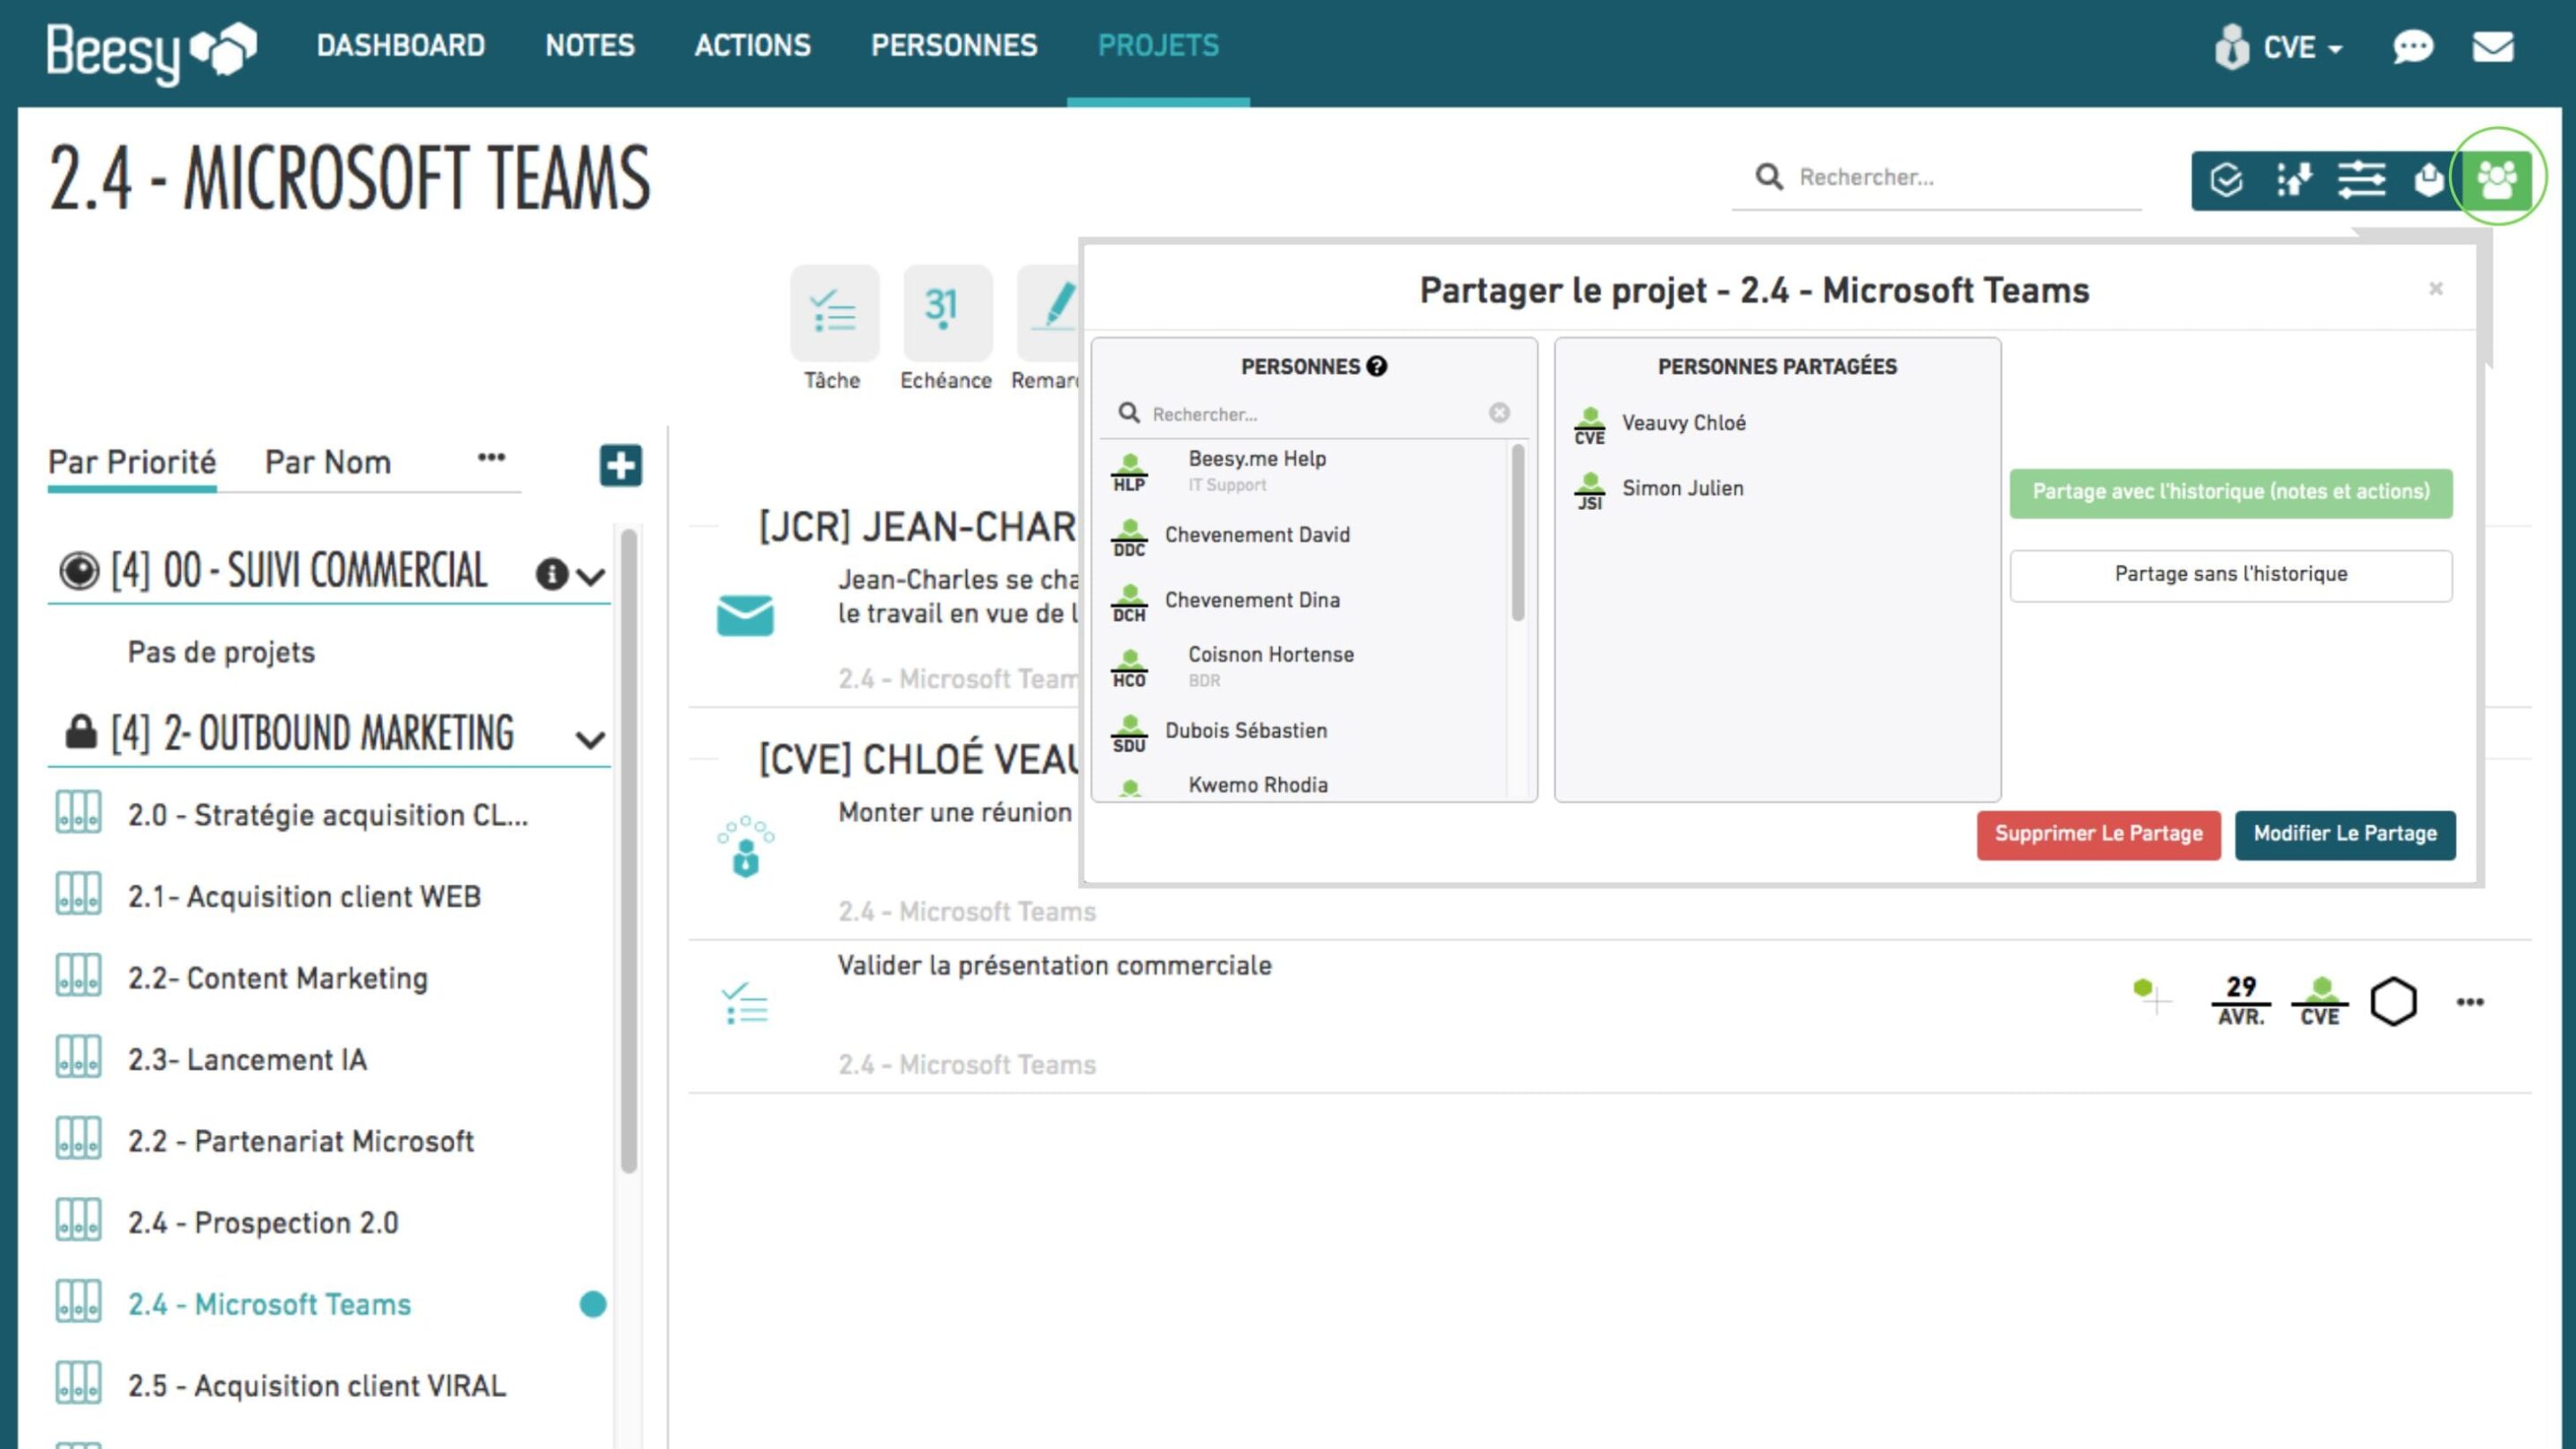
Task: Click the project list sidebar scrollbar
Action: 628,850
